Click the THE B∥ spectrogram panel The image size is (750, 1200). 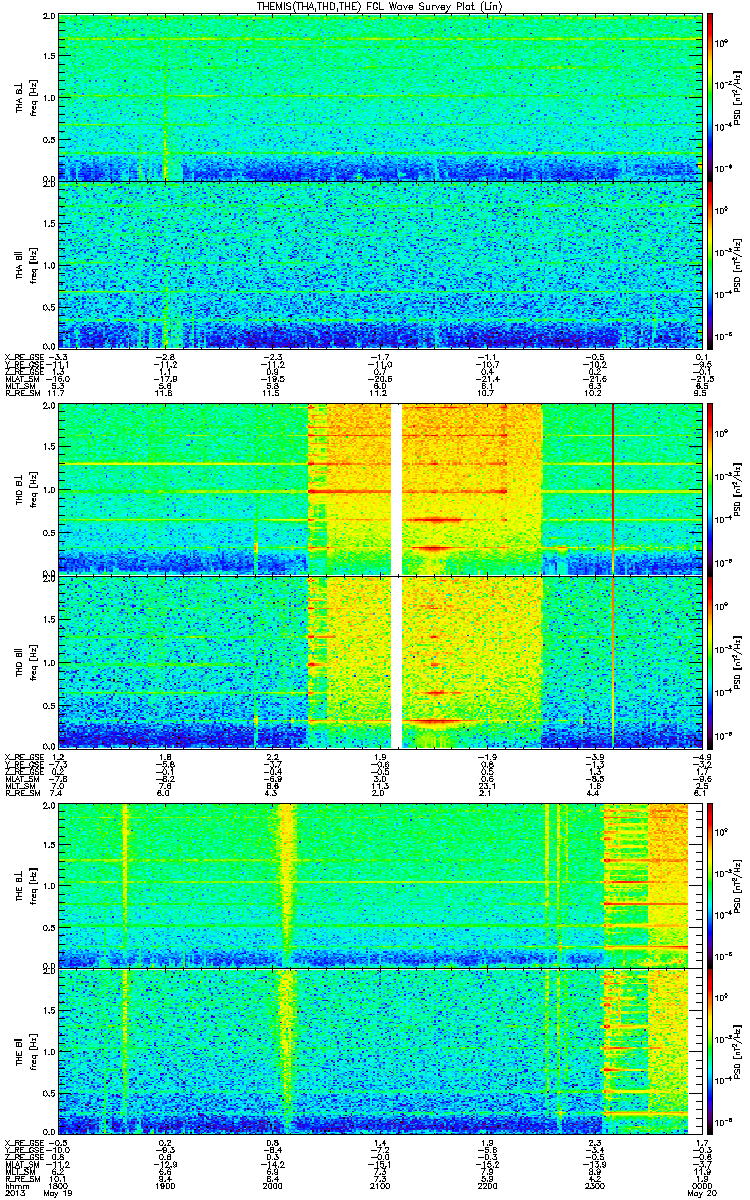click(378, 1052)
